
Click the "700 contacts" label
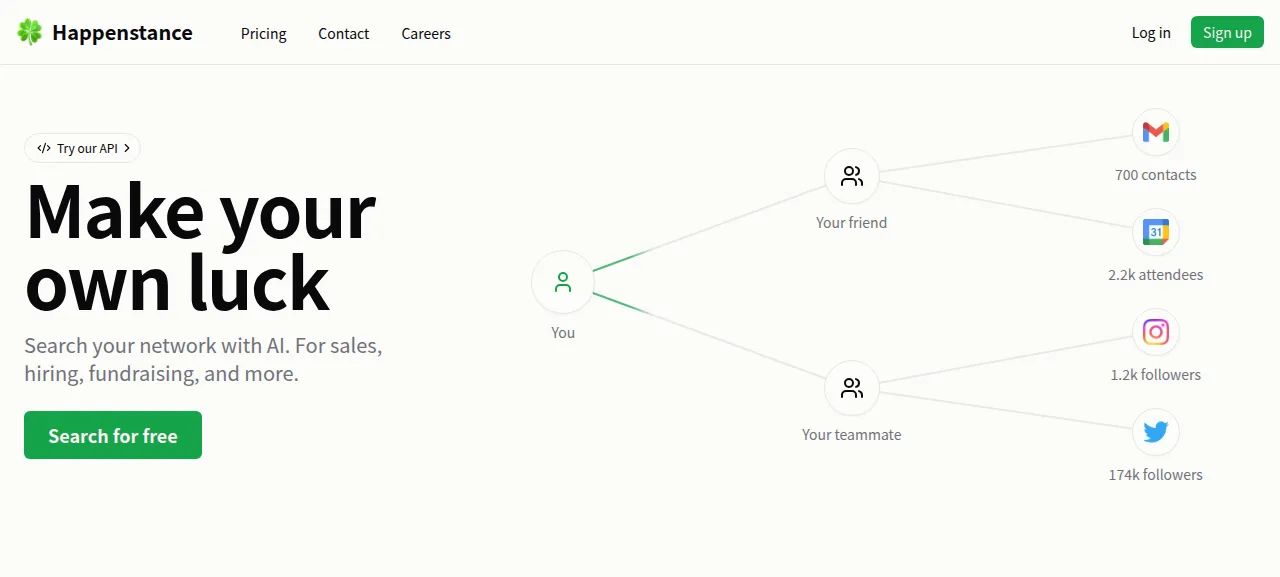coord(1155,174)
